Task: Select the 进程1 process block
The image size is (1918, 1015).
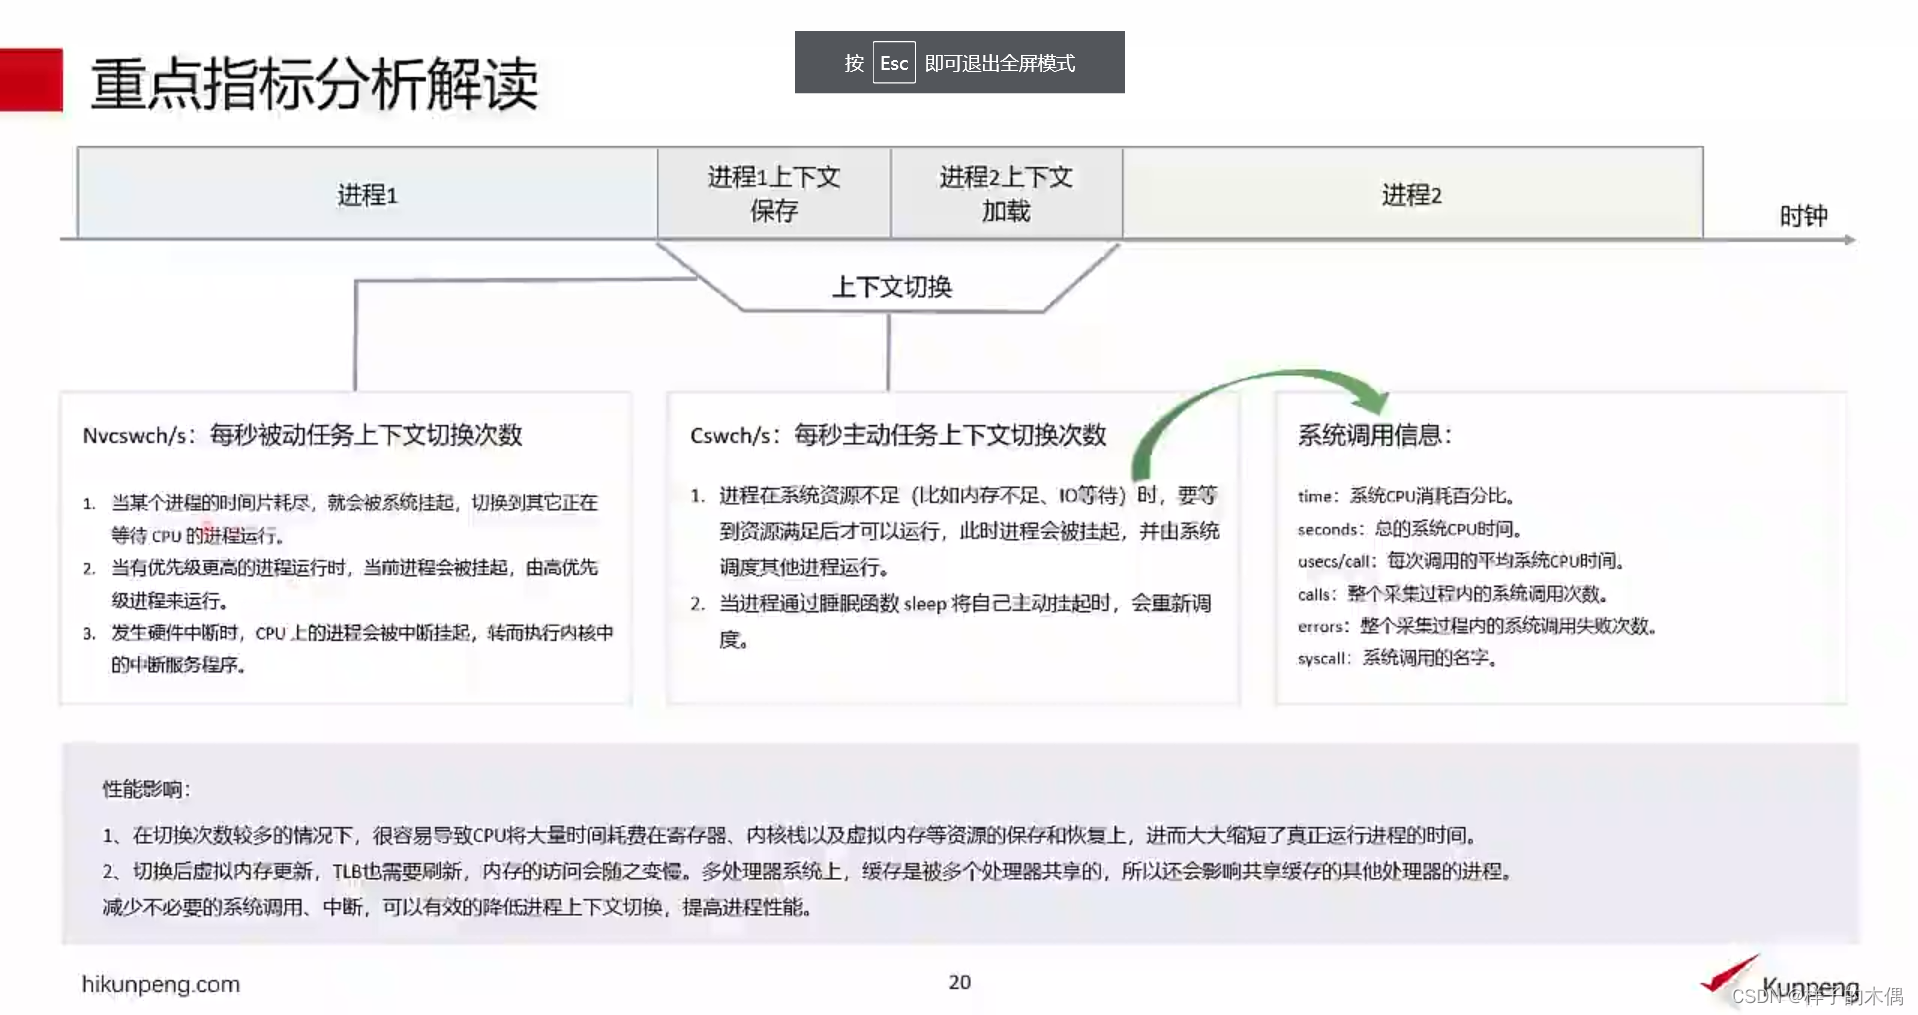Action: (x=366, y=194)
